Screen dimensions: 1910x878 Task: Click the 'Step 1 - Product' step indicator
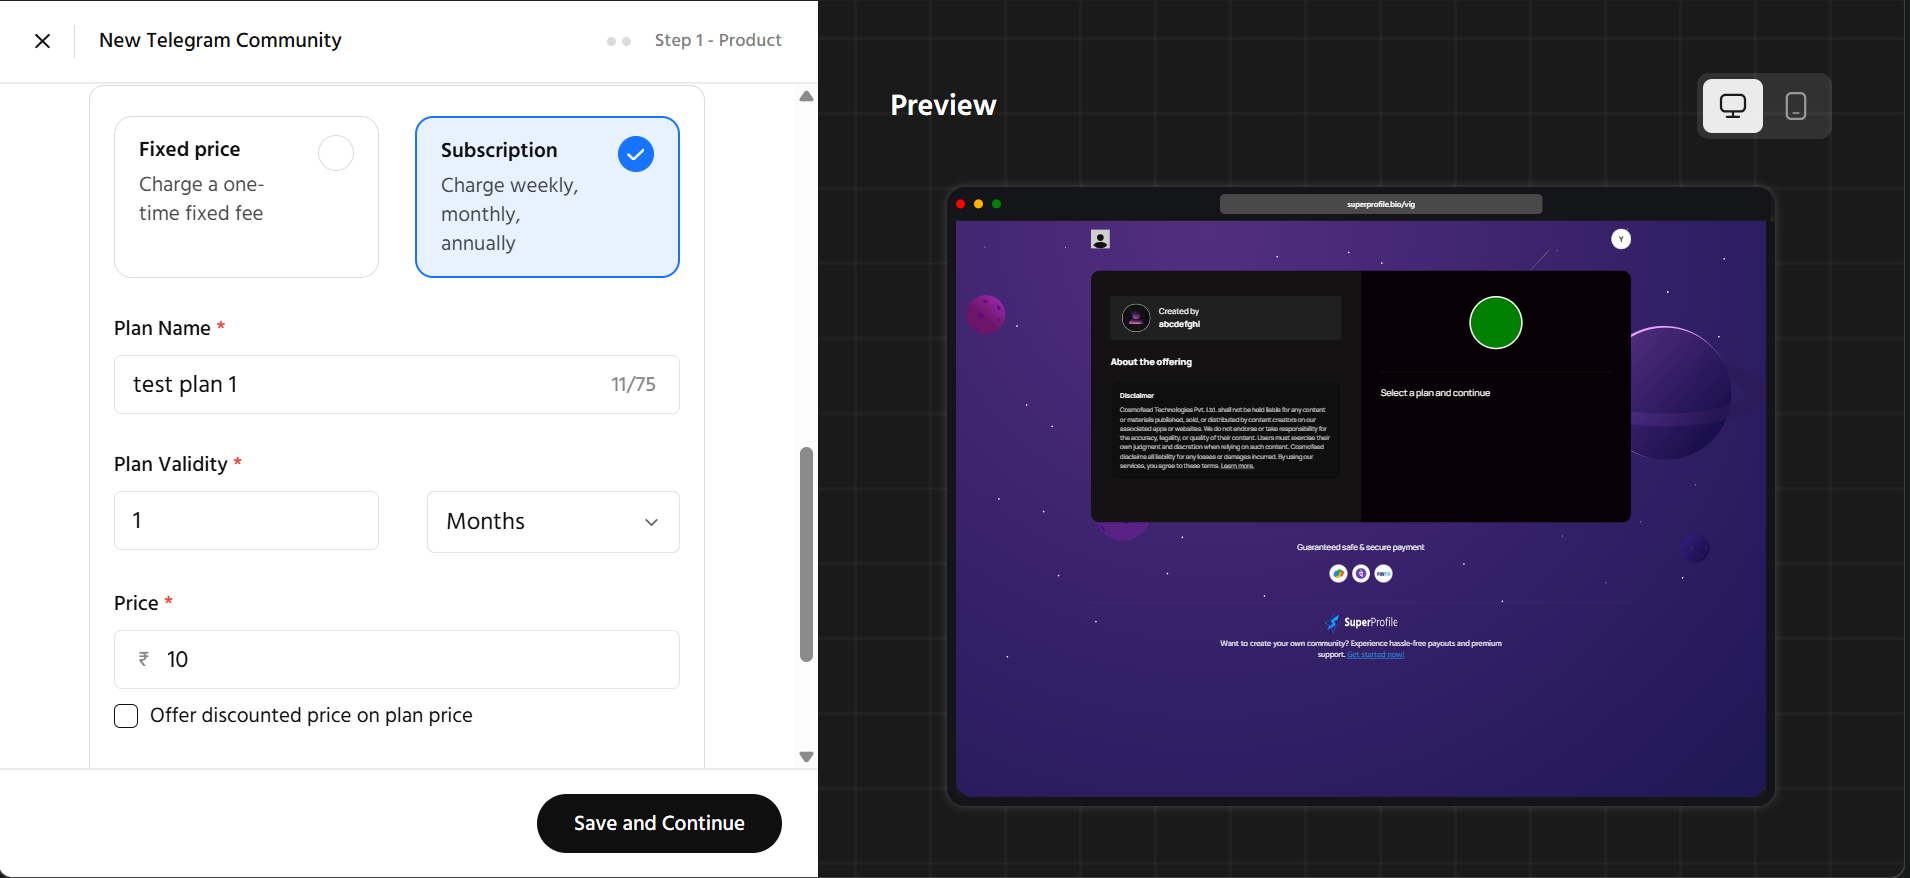click(x=717, y=41)
